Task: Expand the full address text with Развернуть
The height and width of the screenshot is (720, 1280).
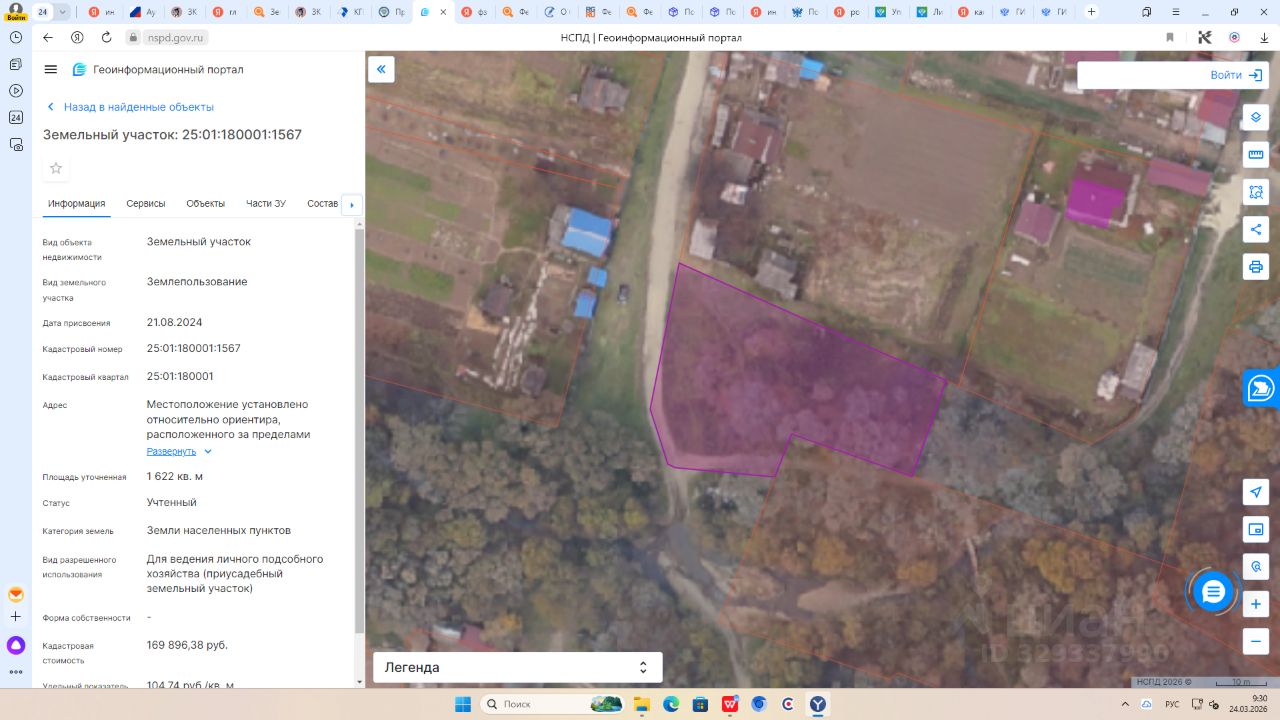Action: click(179, 451)
